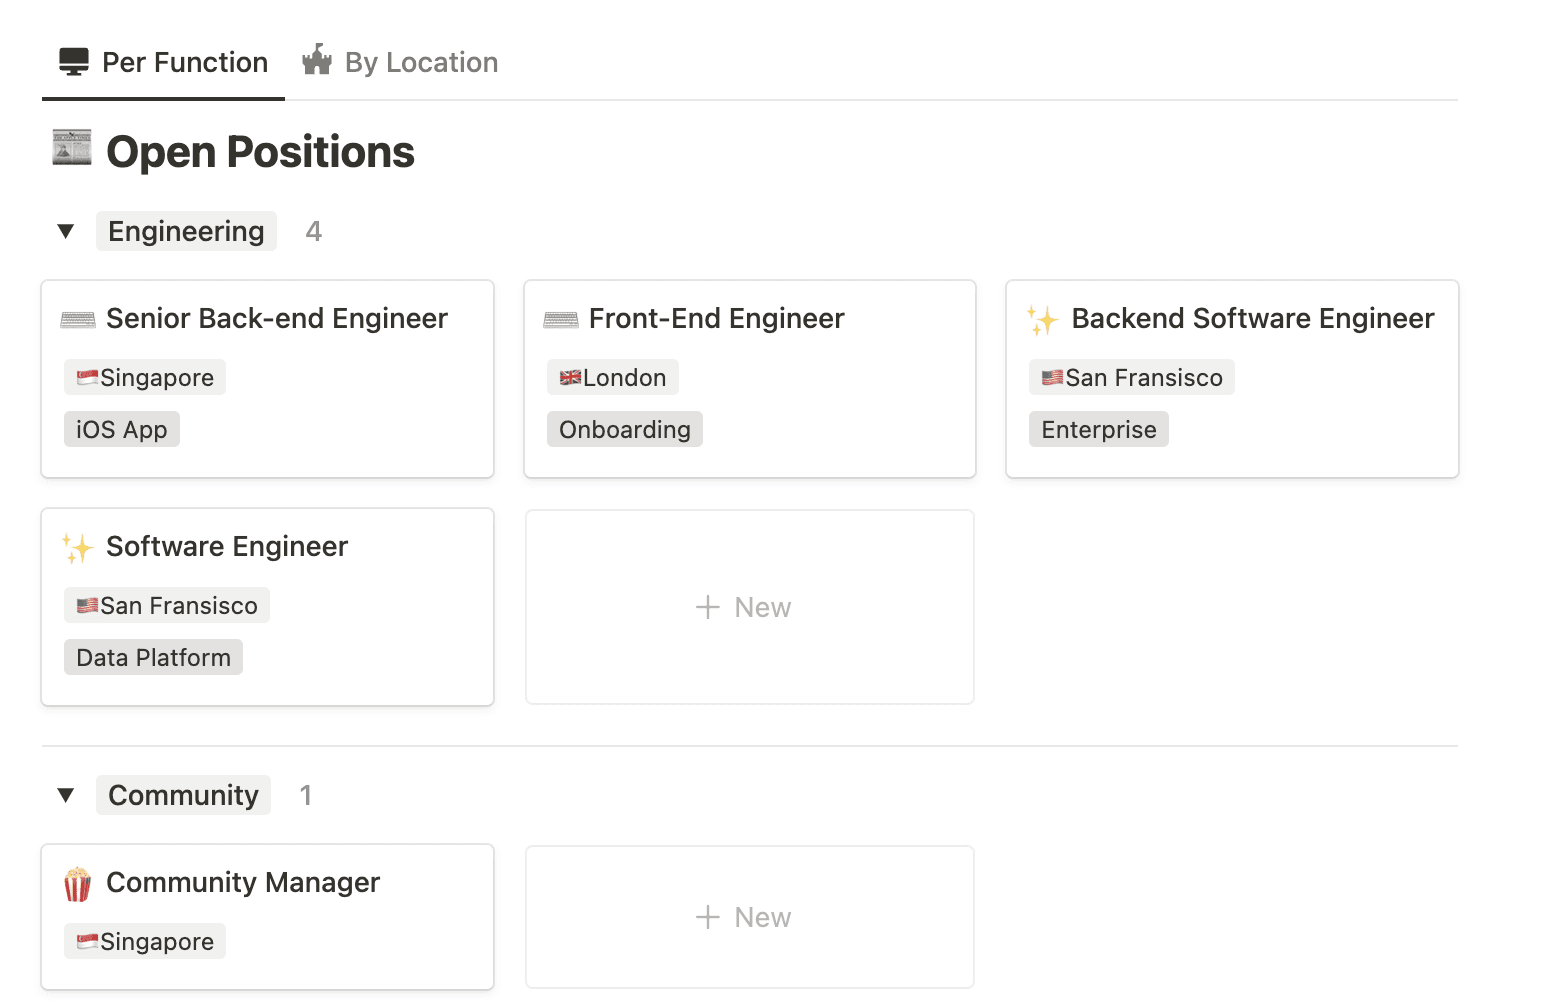
Task: Click sparkles icon on Backend Software Engineer
Action: click(x=1042, y=320)
